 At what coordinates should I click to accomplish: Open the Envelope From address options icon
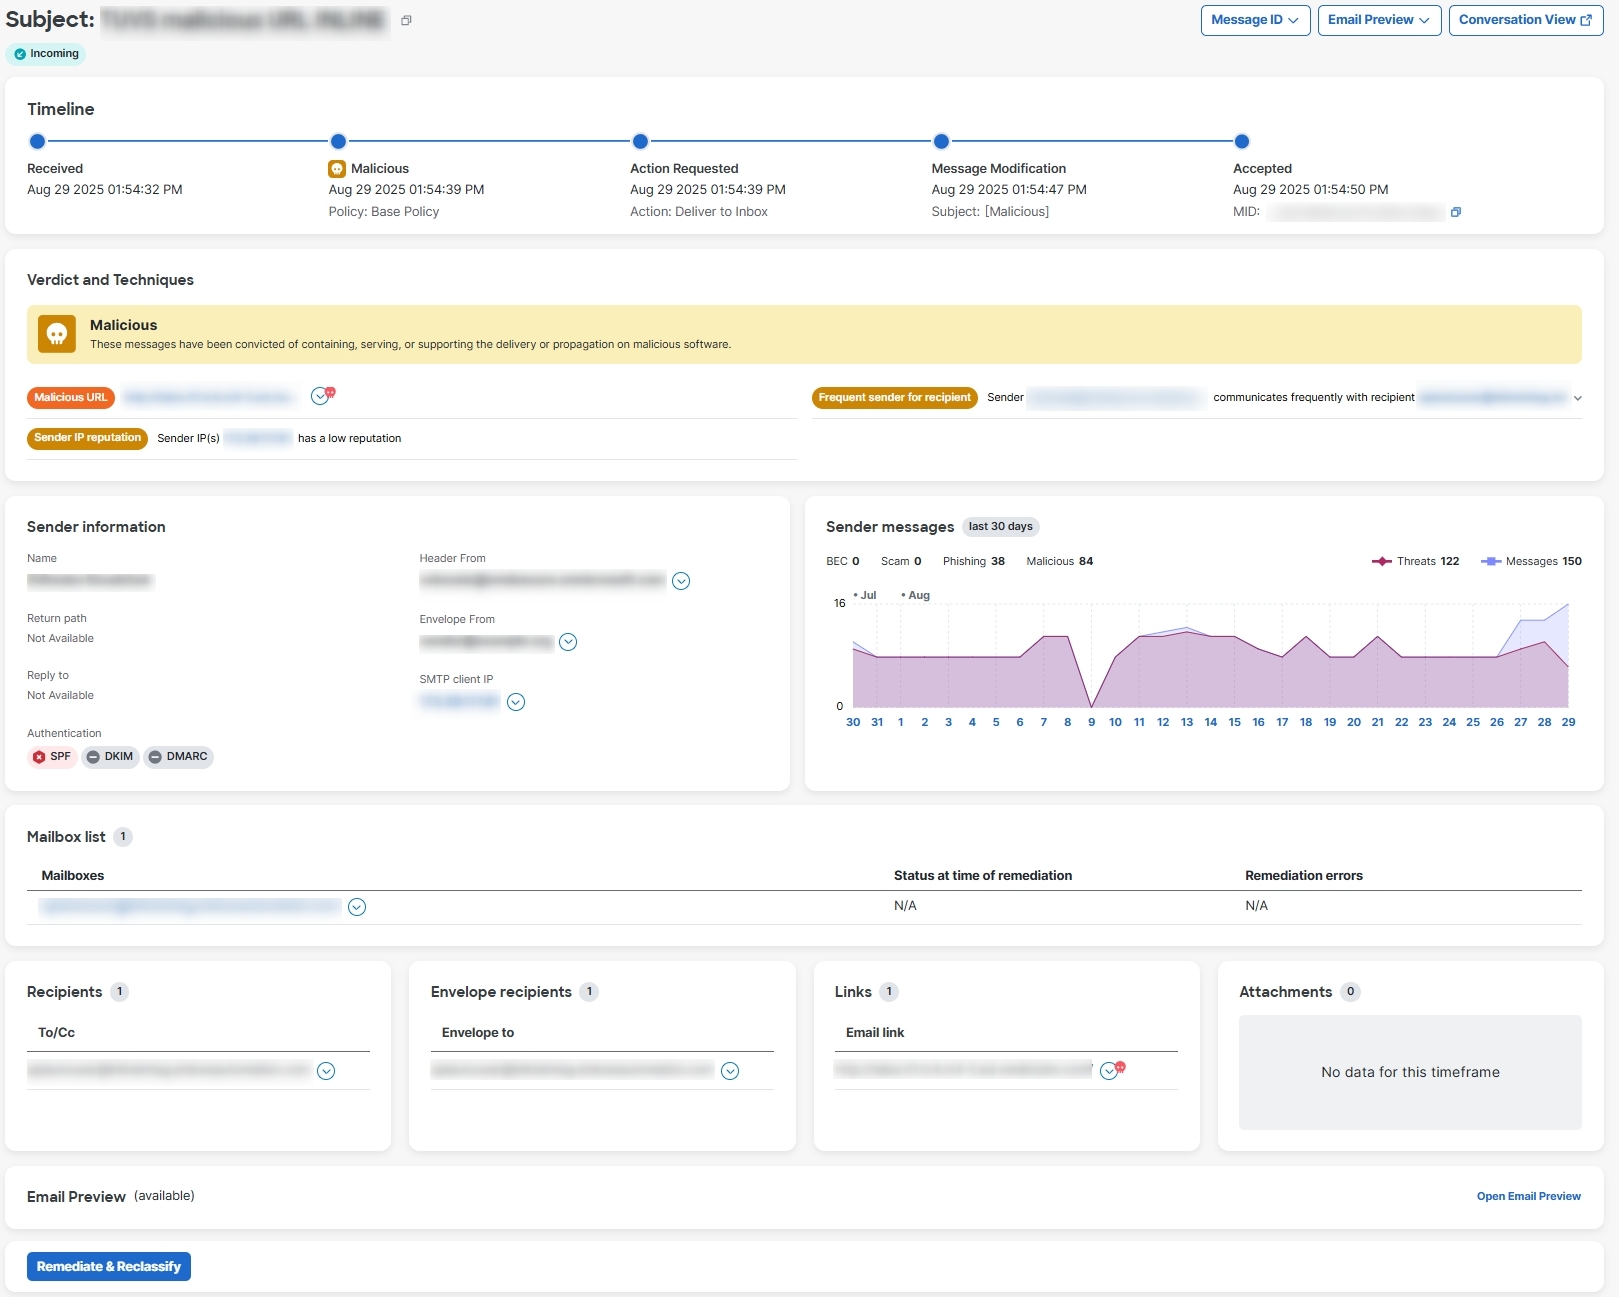coord(568,642)
